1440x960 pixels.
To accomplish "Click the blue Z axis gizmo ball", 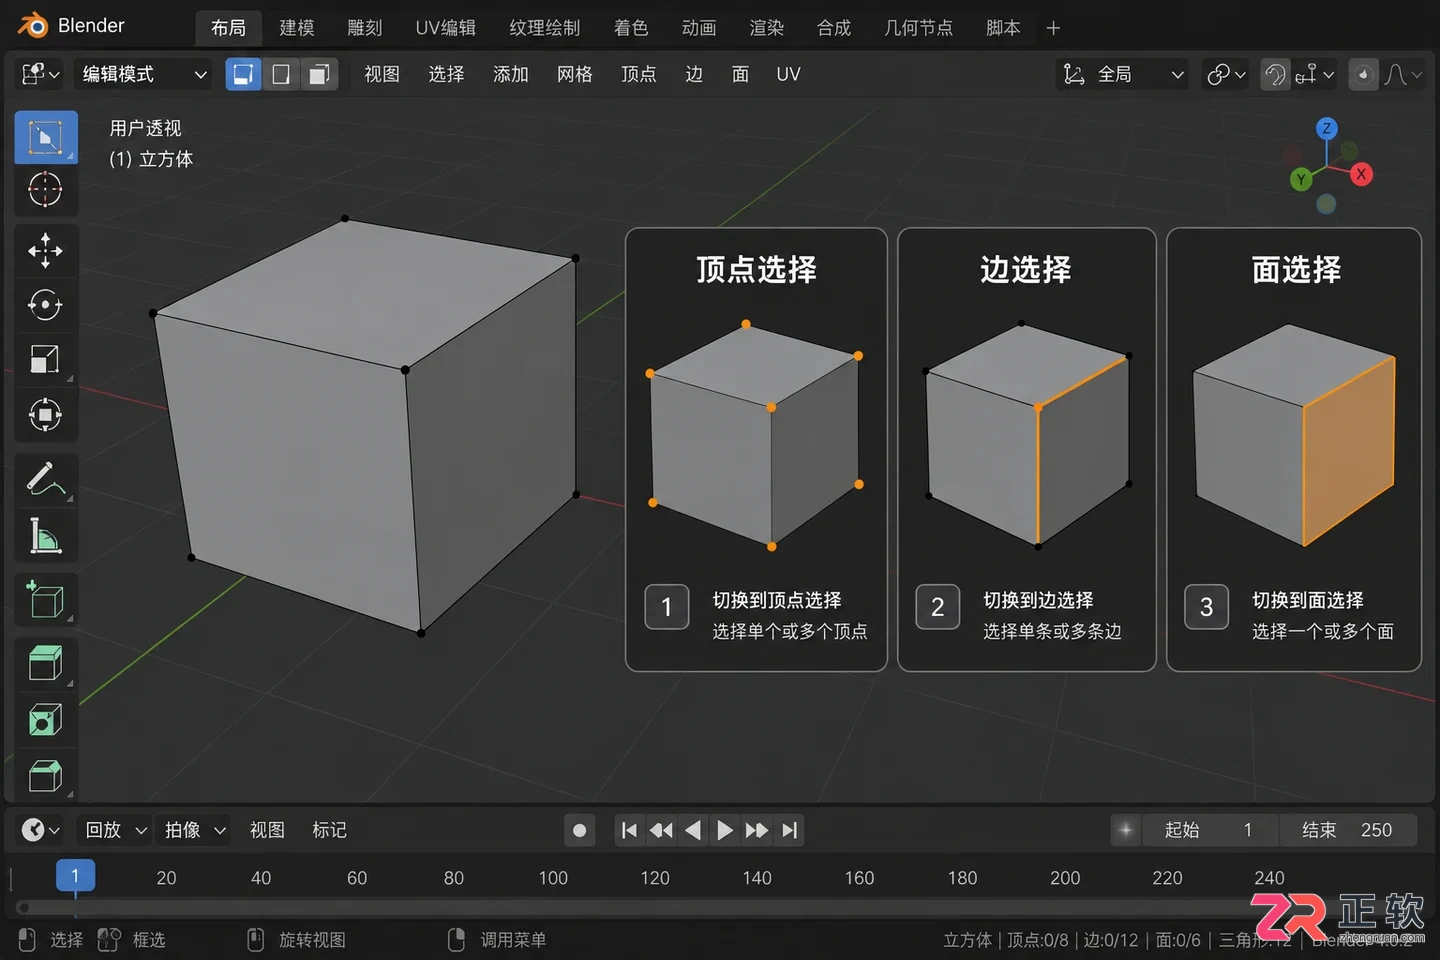I will (x=1327, y=128).
